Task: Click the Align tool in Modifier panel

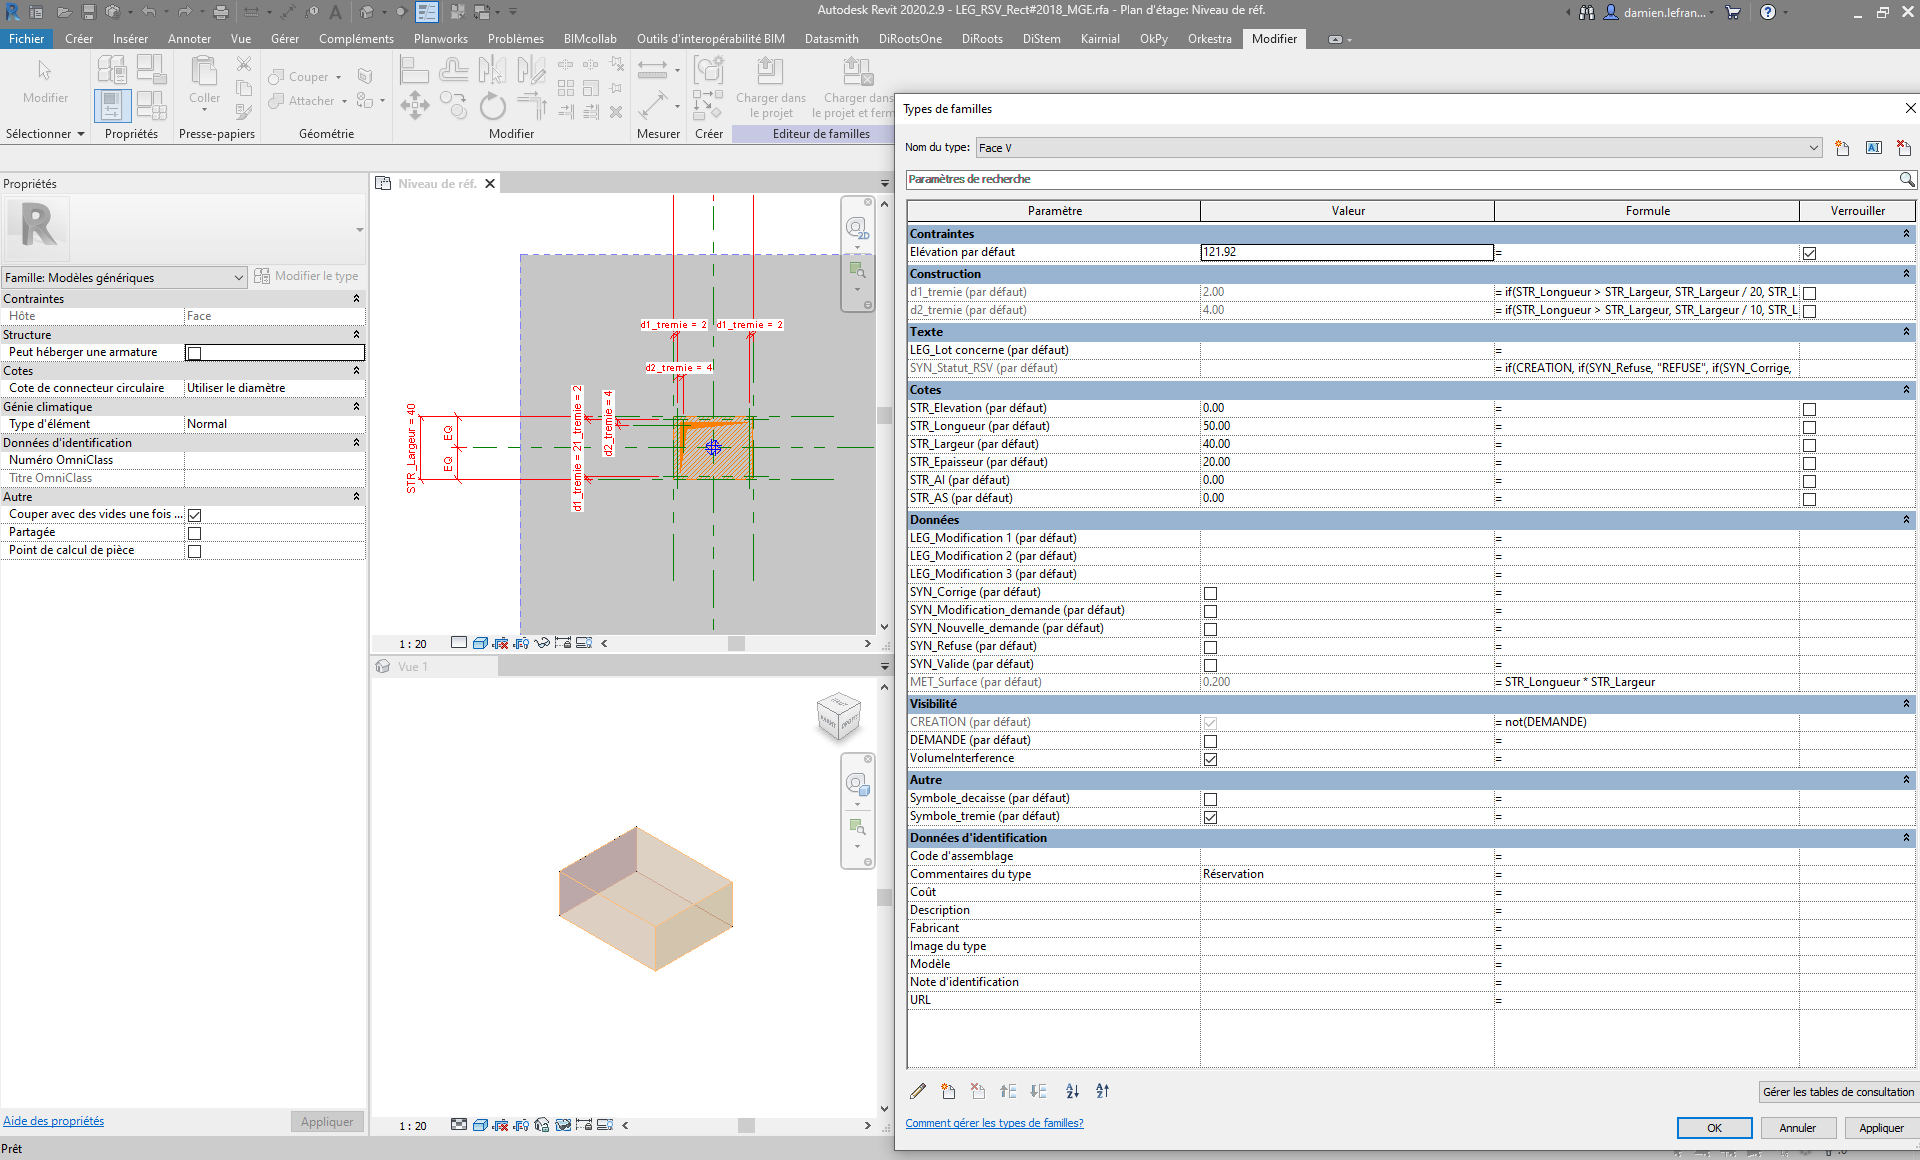Action: coord(414,70)
